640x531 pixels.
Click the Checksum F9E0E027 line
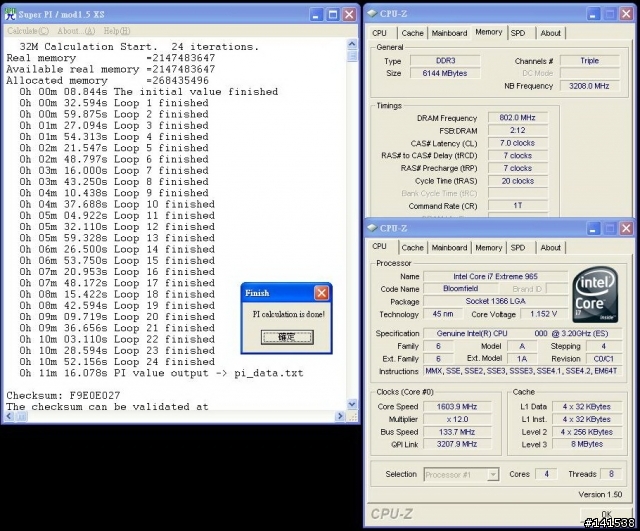pos(63,395)
